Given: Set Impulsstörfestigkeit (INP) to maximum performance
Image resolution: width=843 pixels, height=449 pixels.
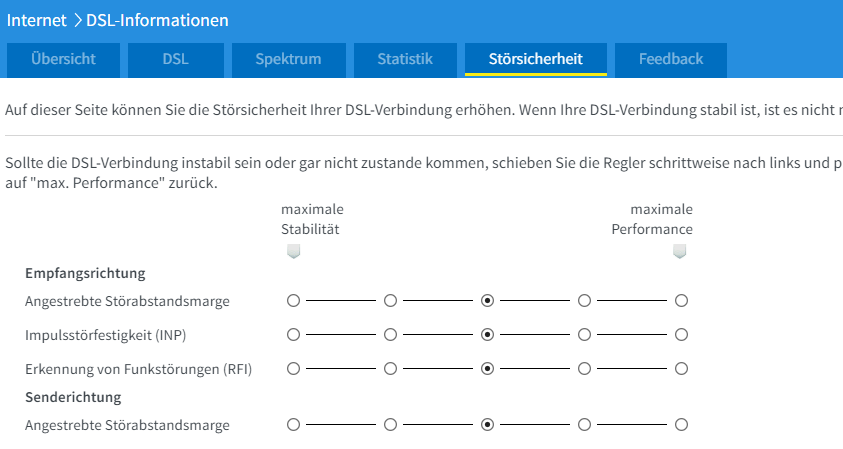Looking at the screenshot, I should pyautogui.click(x=682, y=335).
